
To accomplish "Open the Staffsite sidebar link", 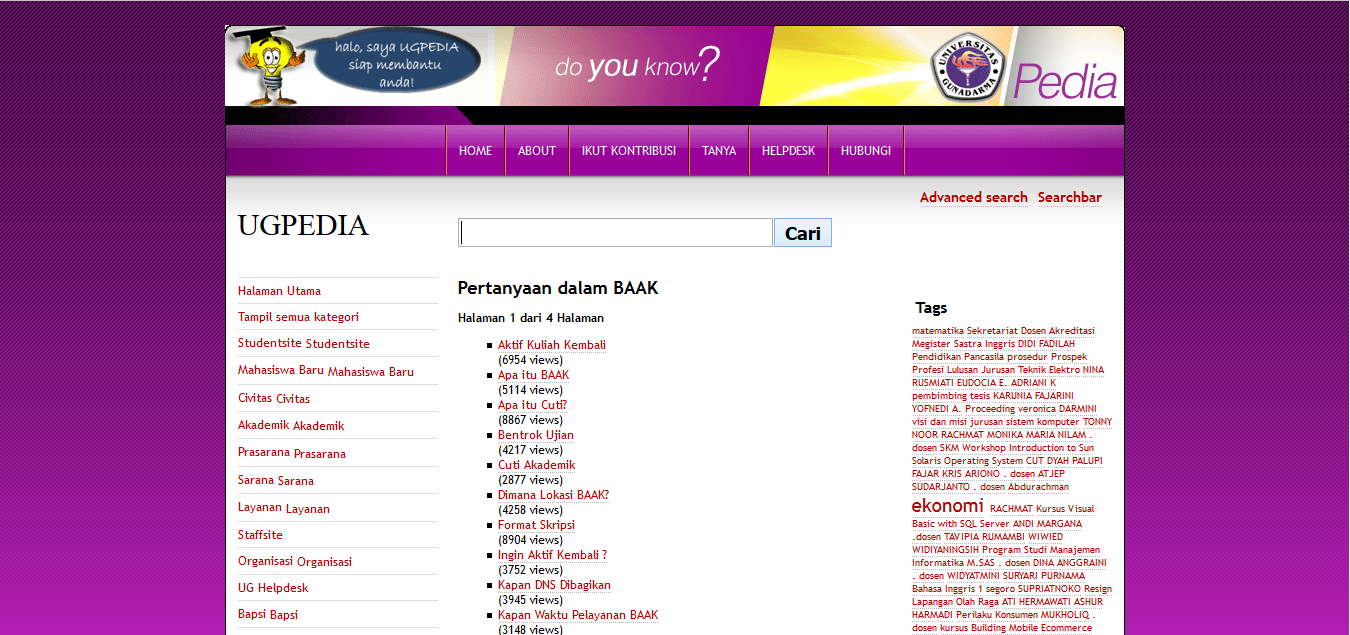I will (260, 535).
